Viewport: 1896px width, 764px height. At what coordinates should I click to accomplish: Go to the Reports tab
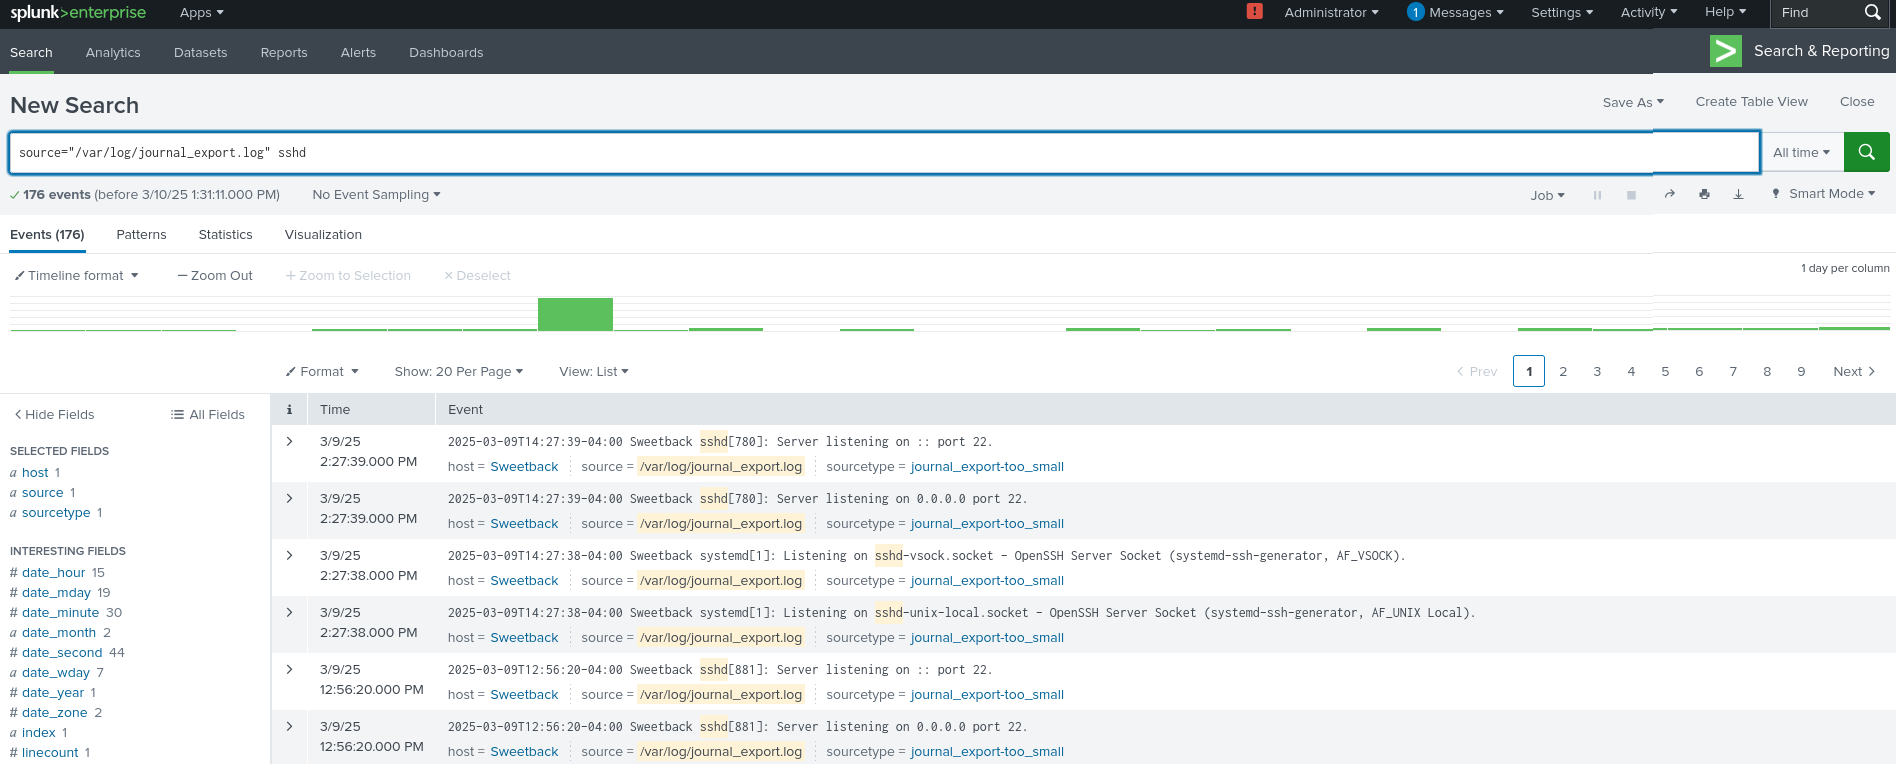pos(284,52)
